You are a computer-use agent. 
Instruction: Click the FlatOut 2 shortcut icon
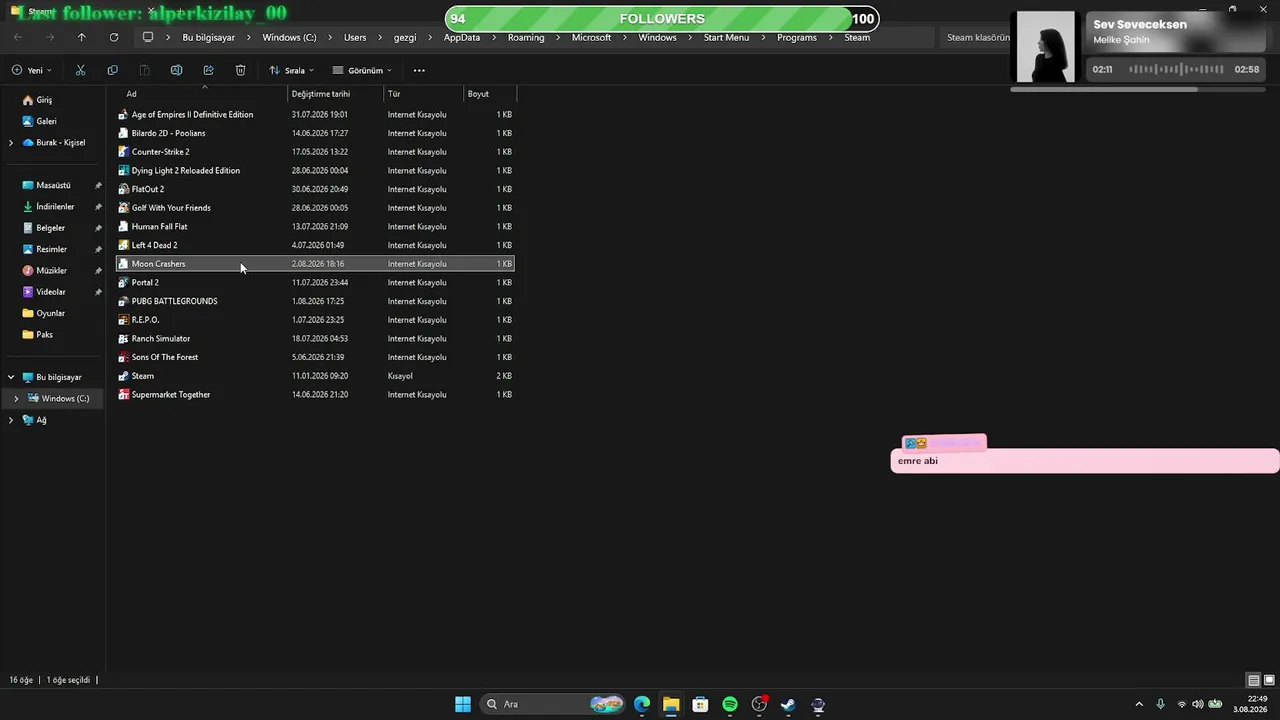(123, 189)
